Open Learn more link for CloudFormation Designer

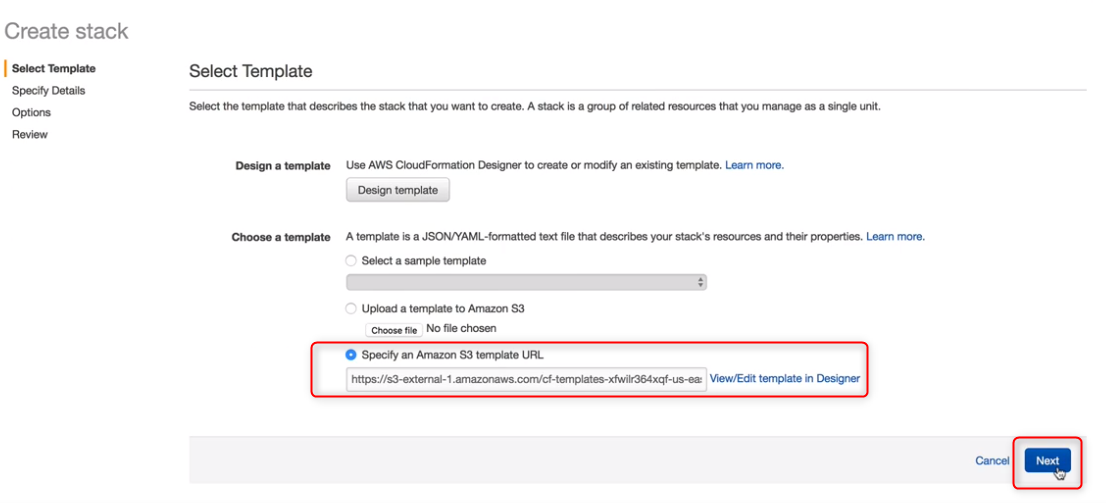(x=754, y=165)
